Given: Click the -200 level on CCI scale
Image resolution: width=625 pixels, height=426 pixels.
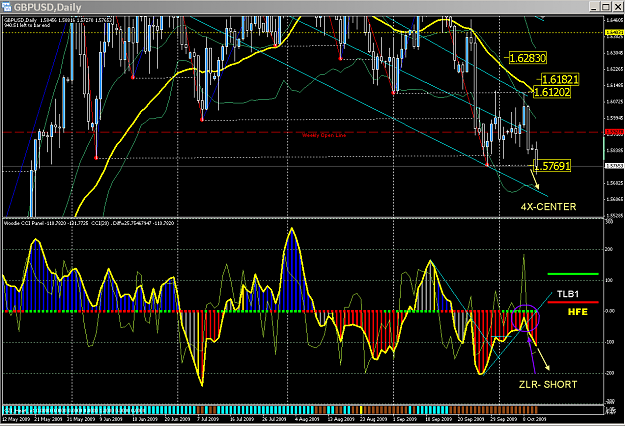Looking at the screenshot, I should pos(610,374).
